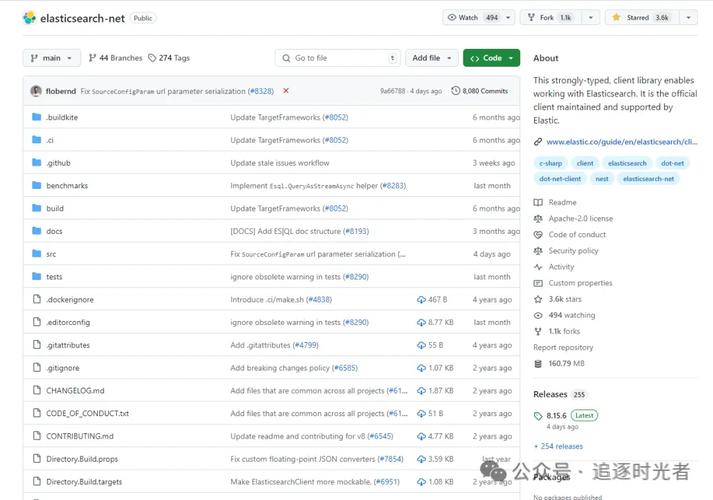The height and width of the screenshot is (500, 713).
Task: Click flobernd's avatar thumbnail
Action: (36, 91)
